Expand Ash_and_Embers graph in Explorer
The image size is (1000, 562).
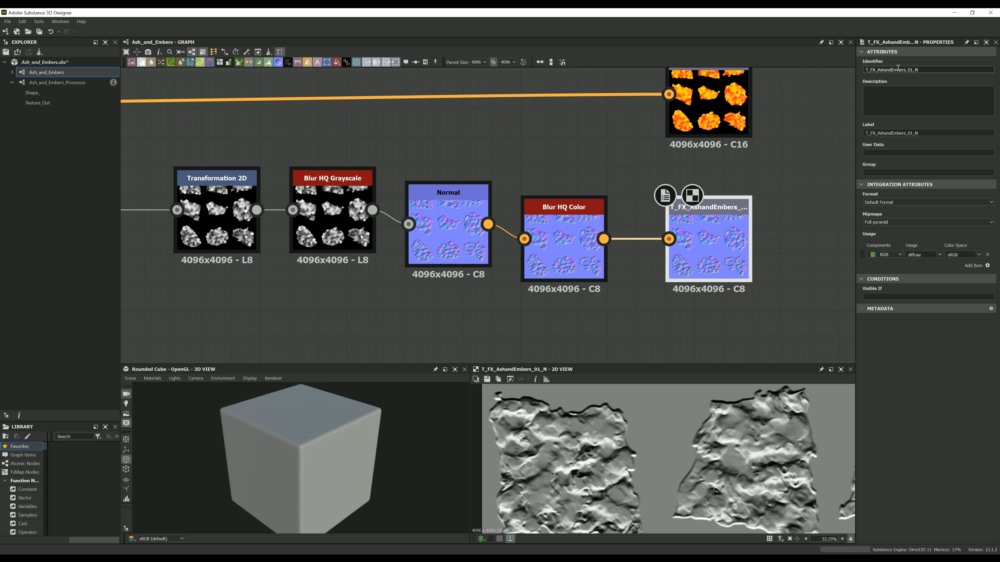click(12, 73)
